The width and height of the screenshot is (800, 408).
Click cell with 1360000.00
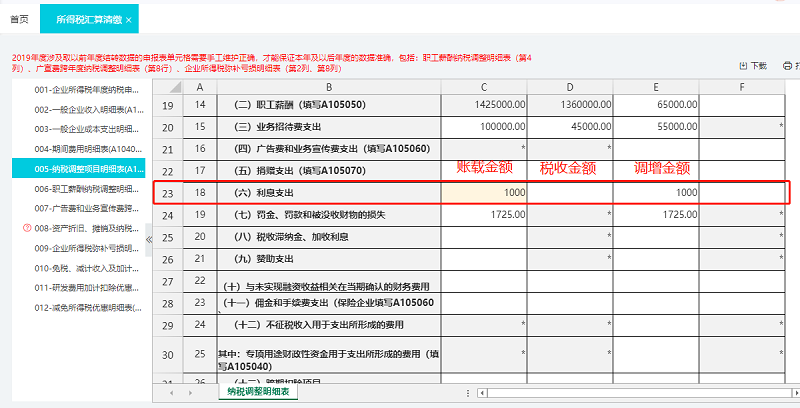(x=570, y=105)
